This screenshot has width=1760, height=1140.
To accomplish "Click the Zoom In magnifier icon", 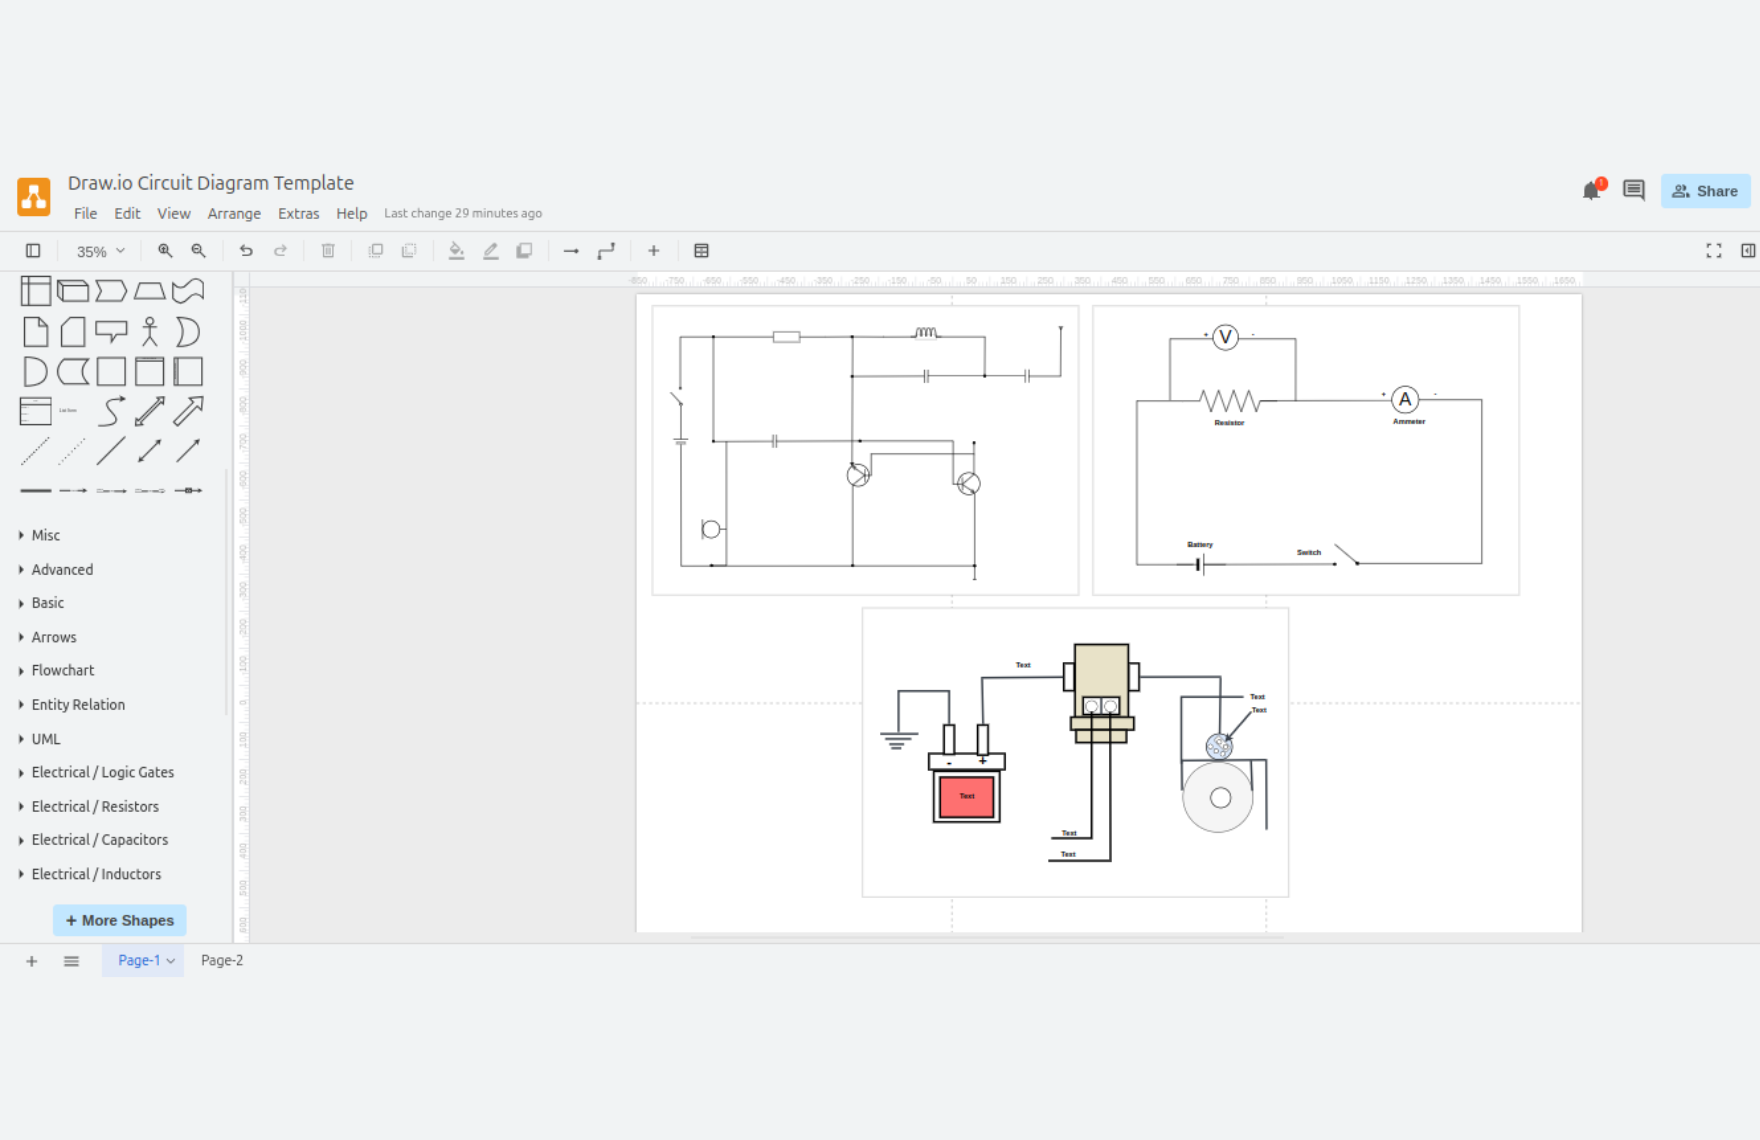I will point(165,251).
